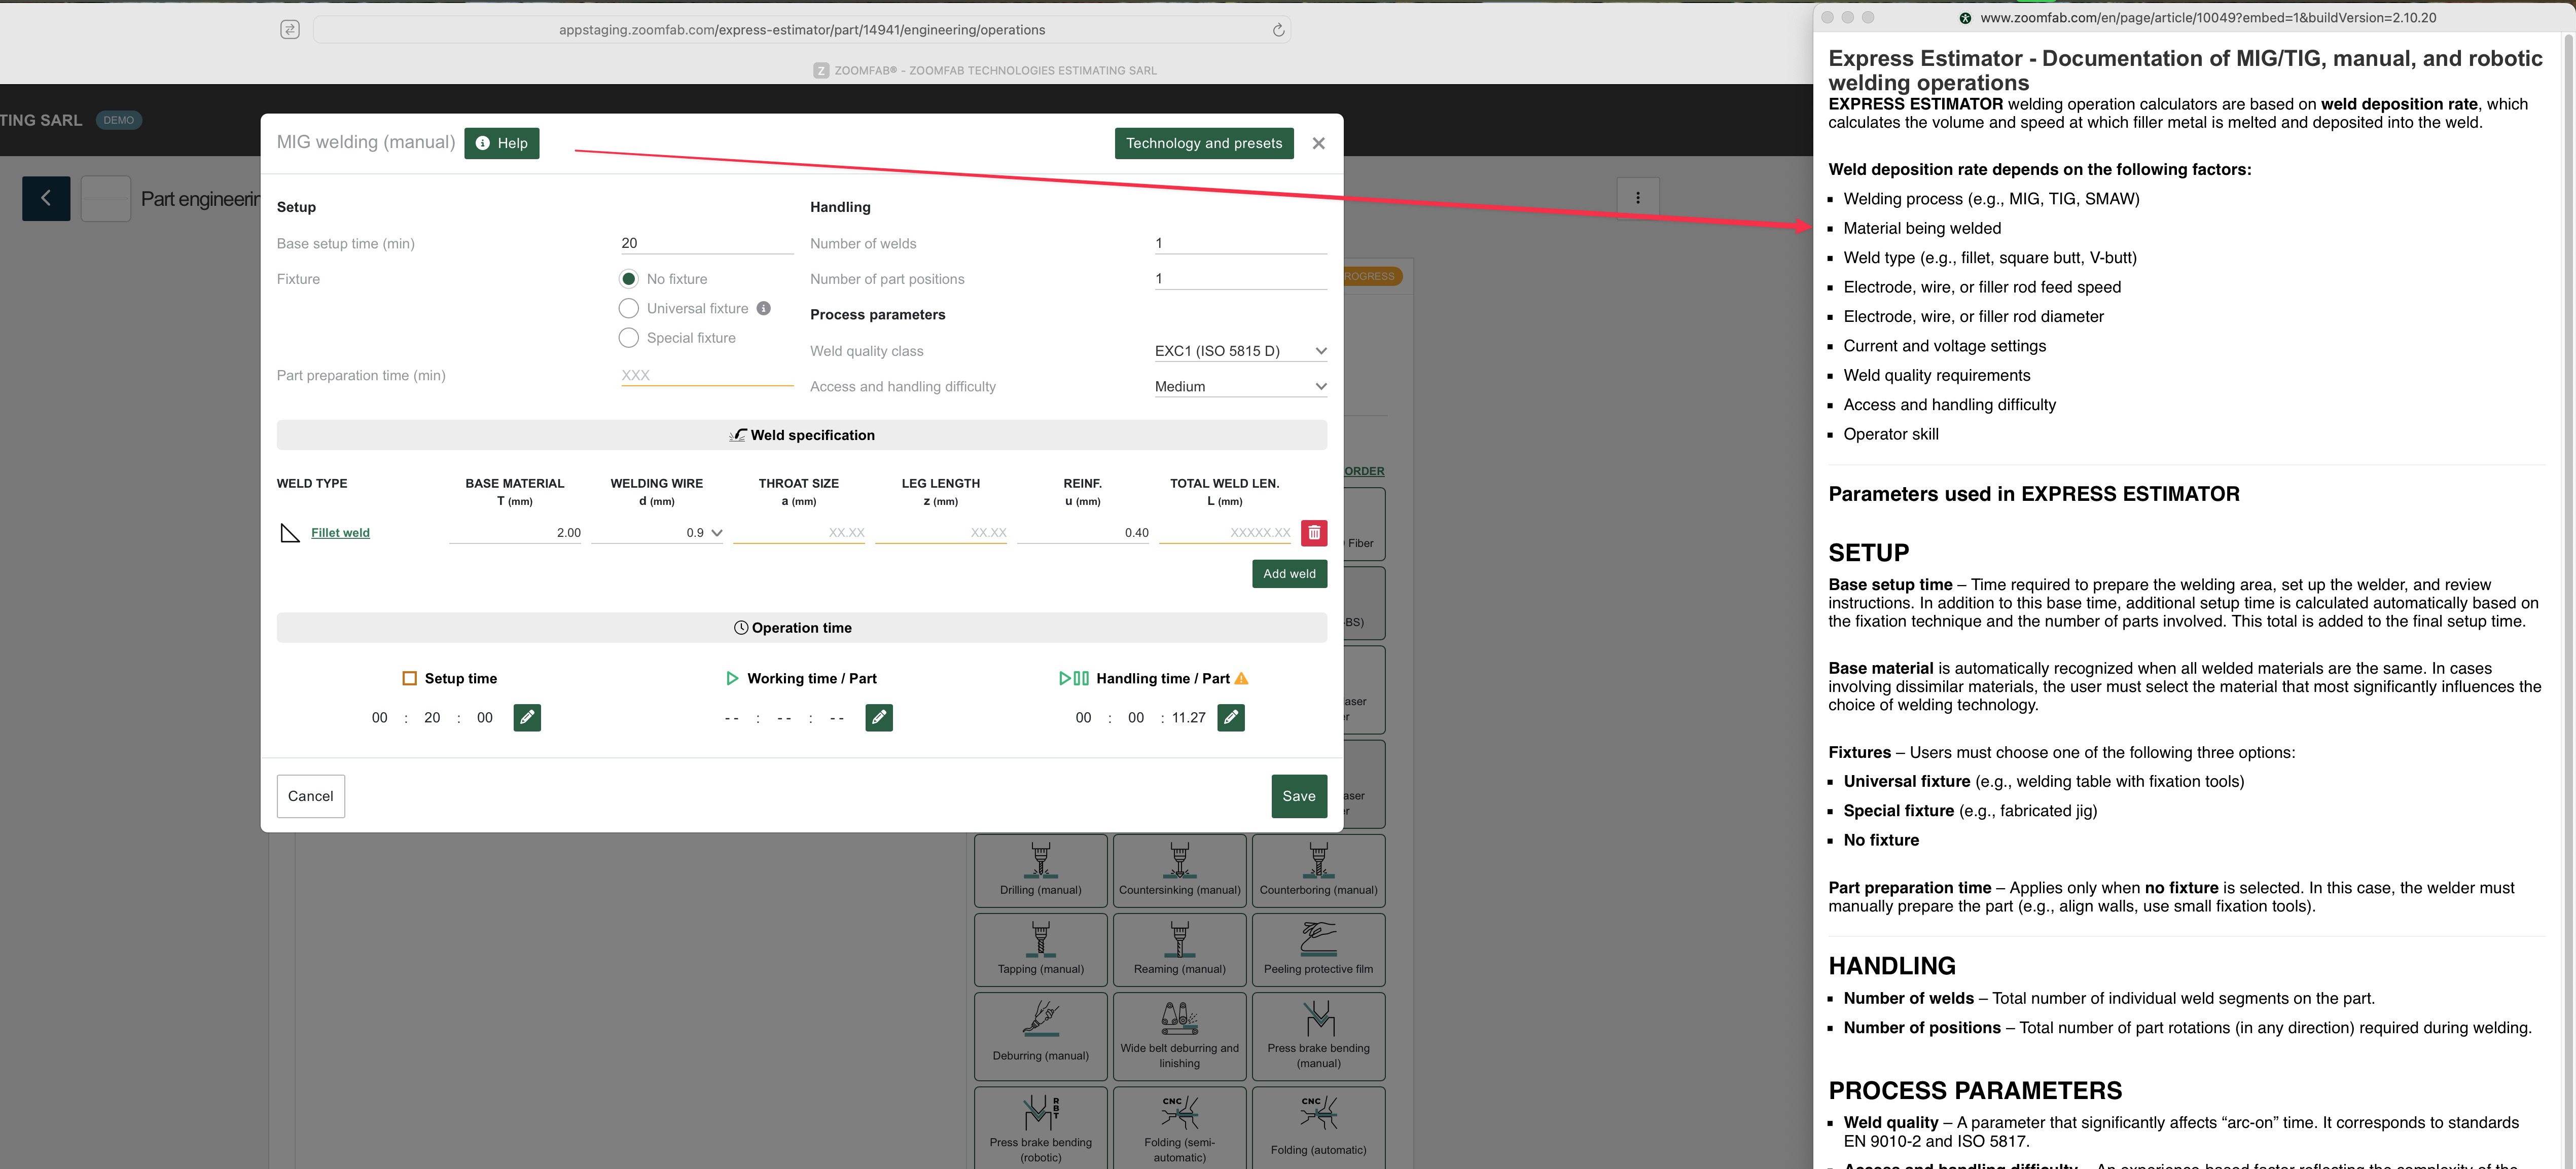2576x1169 pixels.
Task: Edit Handling time per part pencil icon
Action: [1231, 717]
